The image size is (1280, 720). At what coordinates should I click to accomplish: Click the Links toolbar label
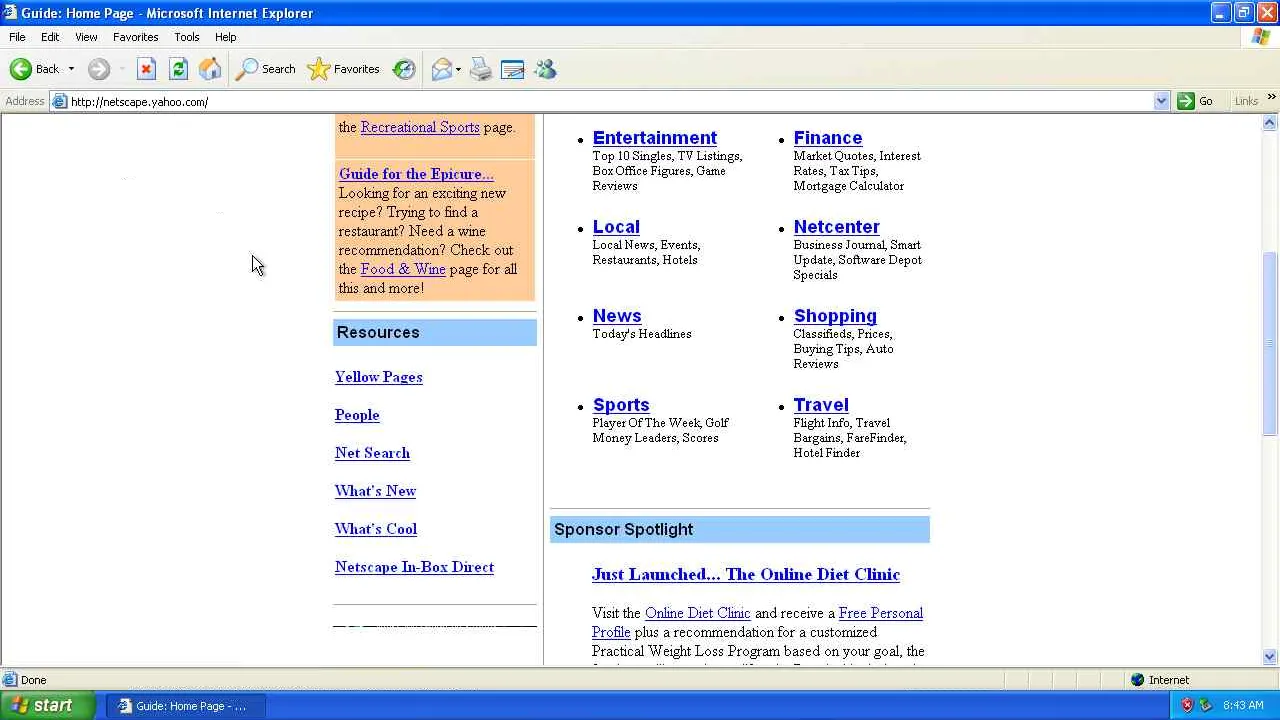pos(1246,101)
